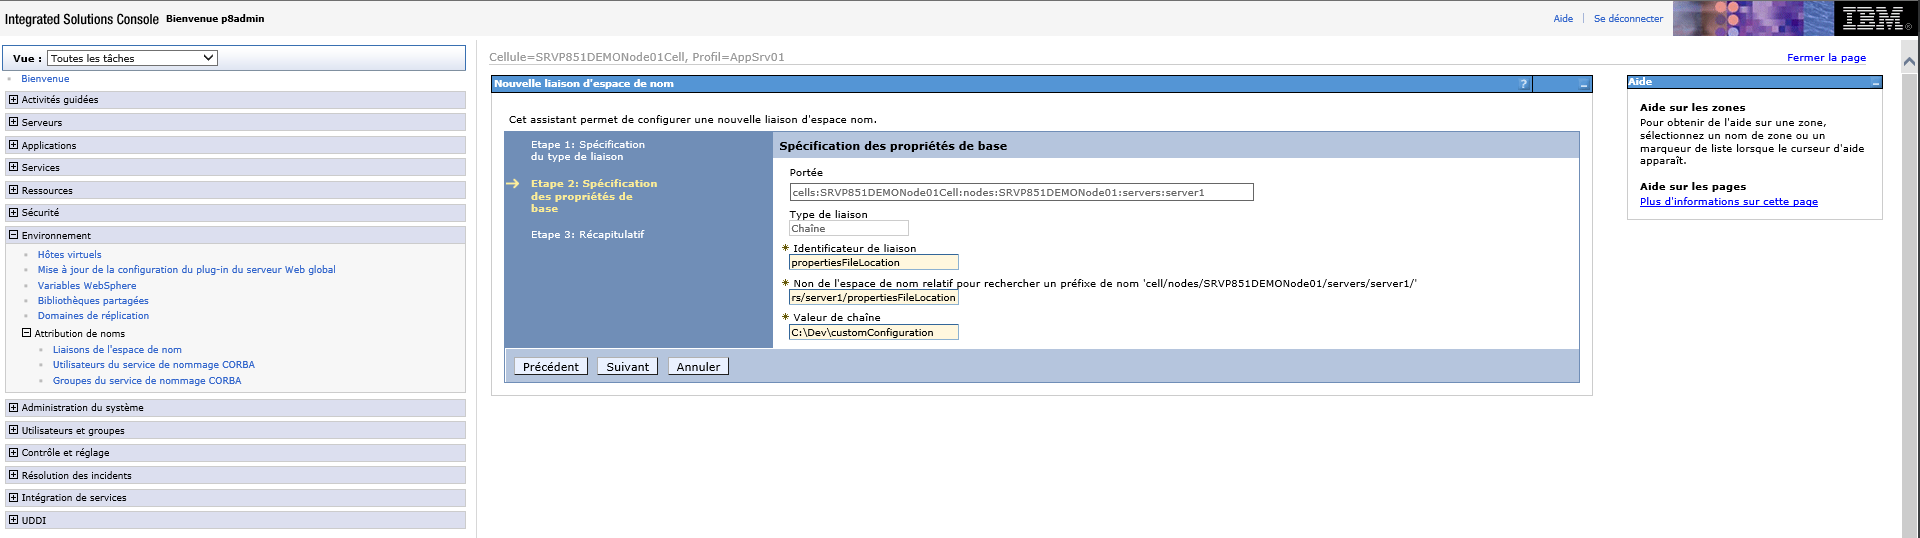The image size is (1920, 538).
Task: Expand the Sécurité section
Action: [13, 212]
